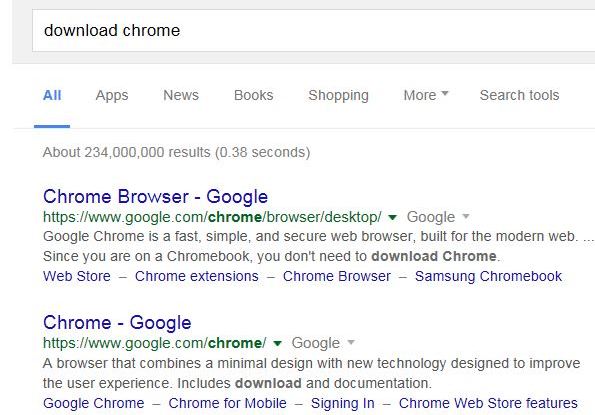Screen dimensions: 595x415
Task: Open the Samsung Chromebook sitelink
Action: 488,277
